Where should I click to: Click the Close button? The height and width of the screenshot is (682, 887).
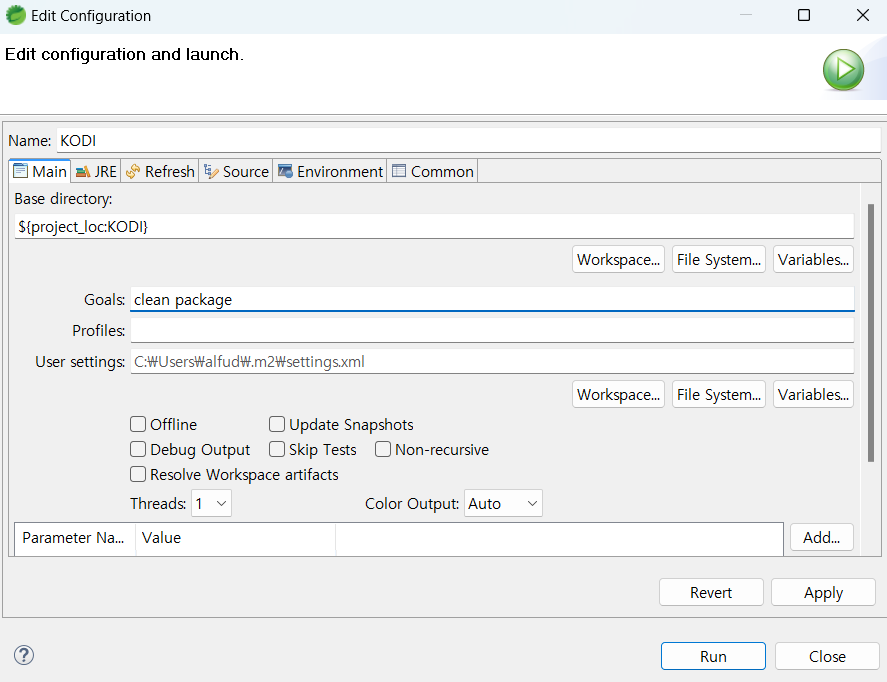pos(827,656)
